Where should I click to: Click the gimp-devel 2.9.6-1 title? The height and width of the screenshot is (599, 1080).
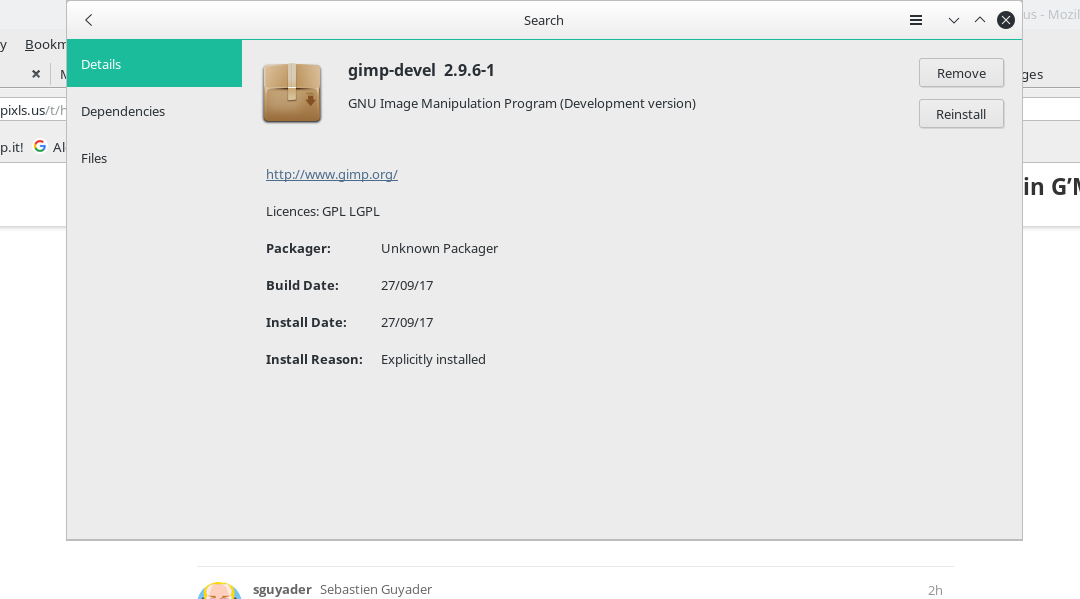[x=421, y=70]
